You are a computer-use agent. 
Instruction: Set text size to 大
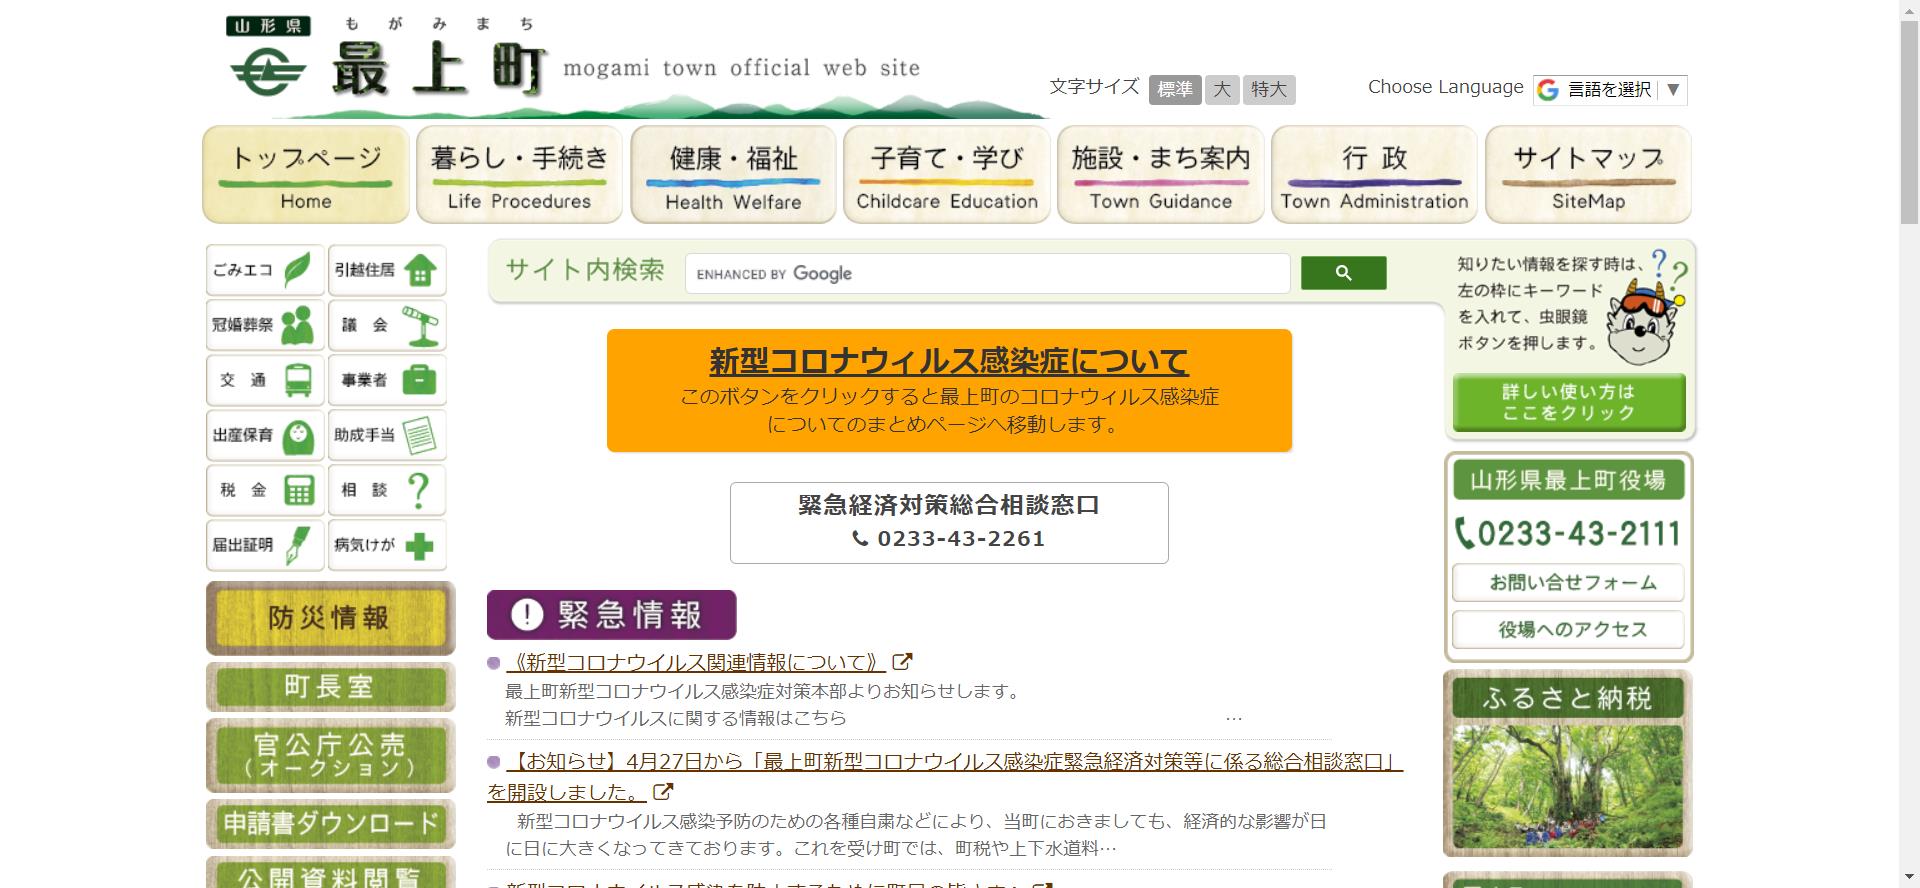click(x=1222, y=89)
